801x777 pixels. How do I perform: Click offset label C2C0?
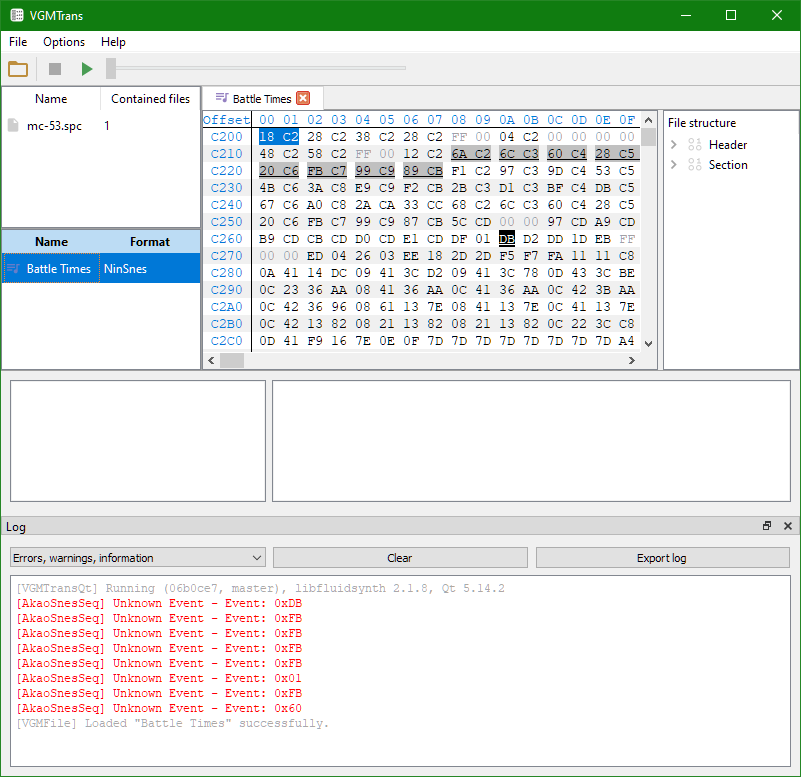coord(226,340)
